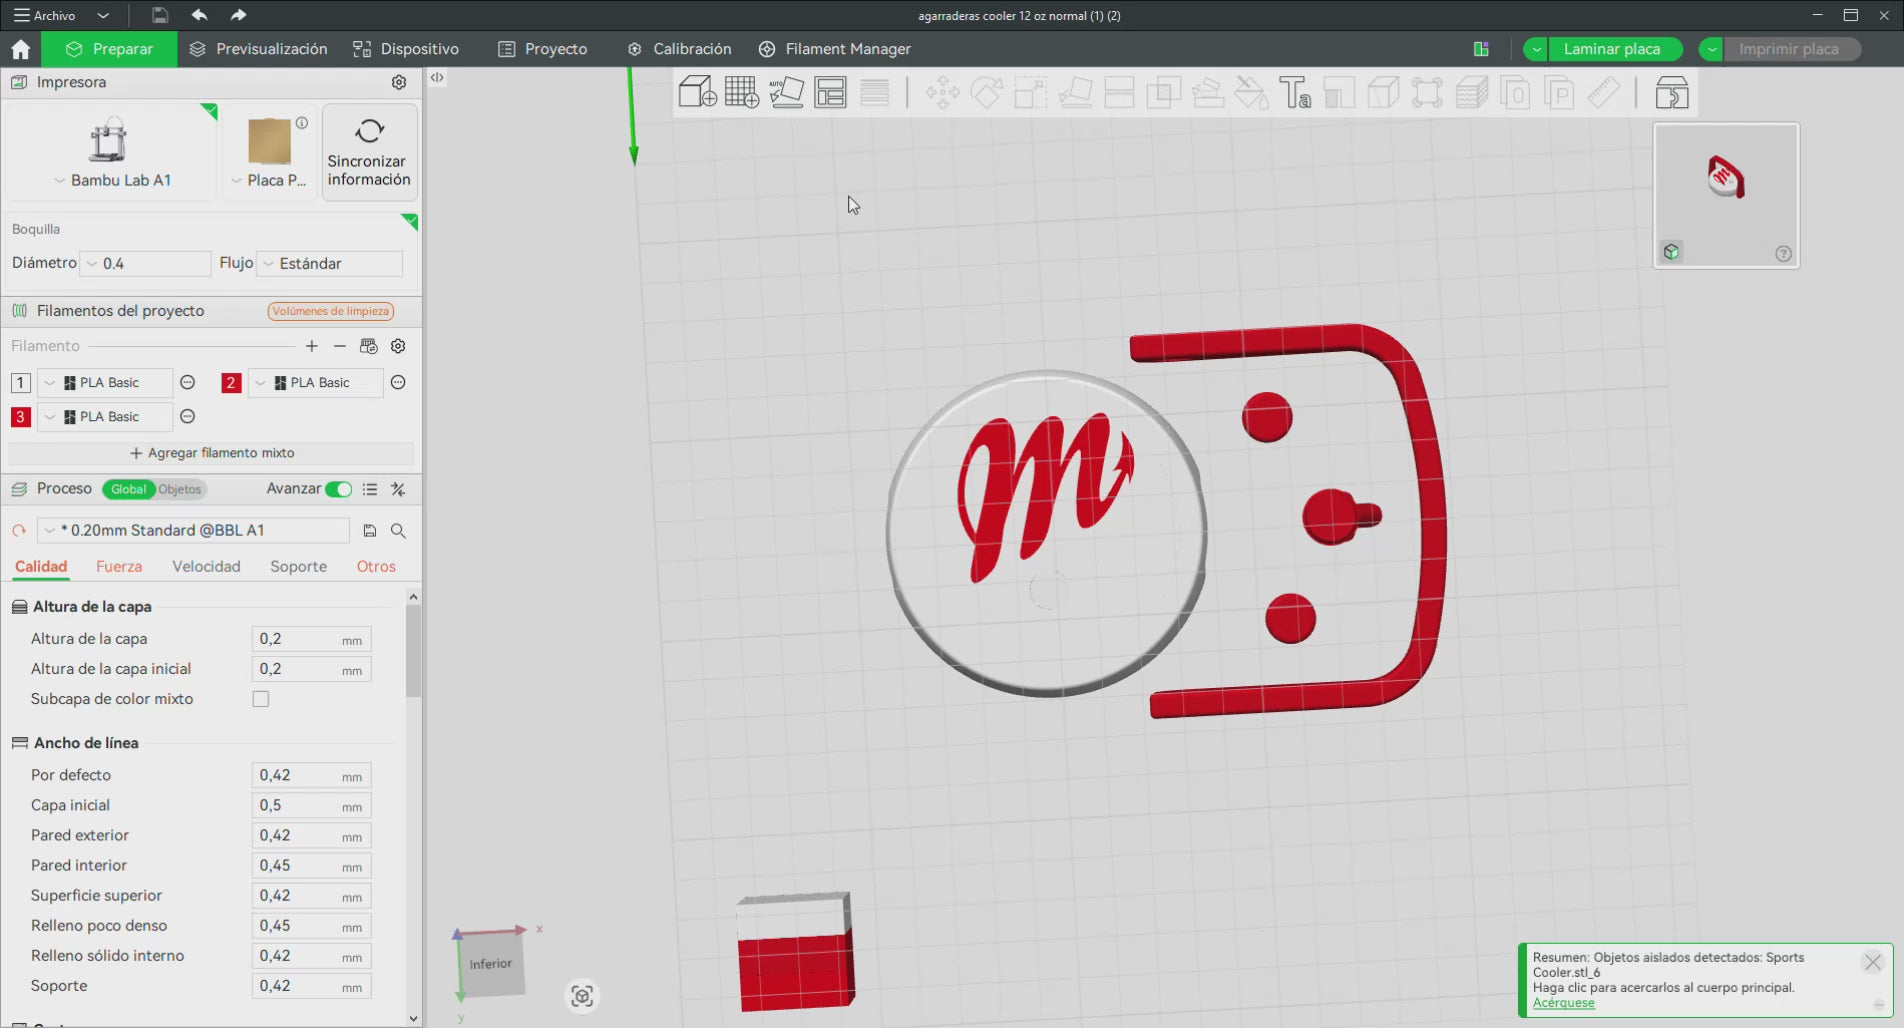This screenshot has width=1904, height=1028.
Task: Open the process settings list icon
Action: [370, 489]
